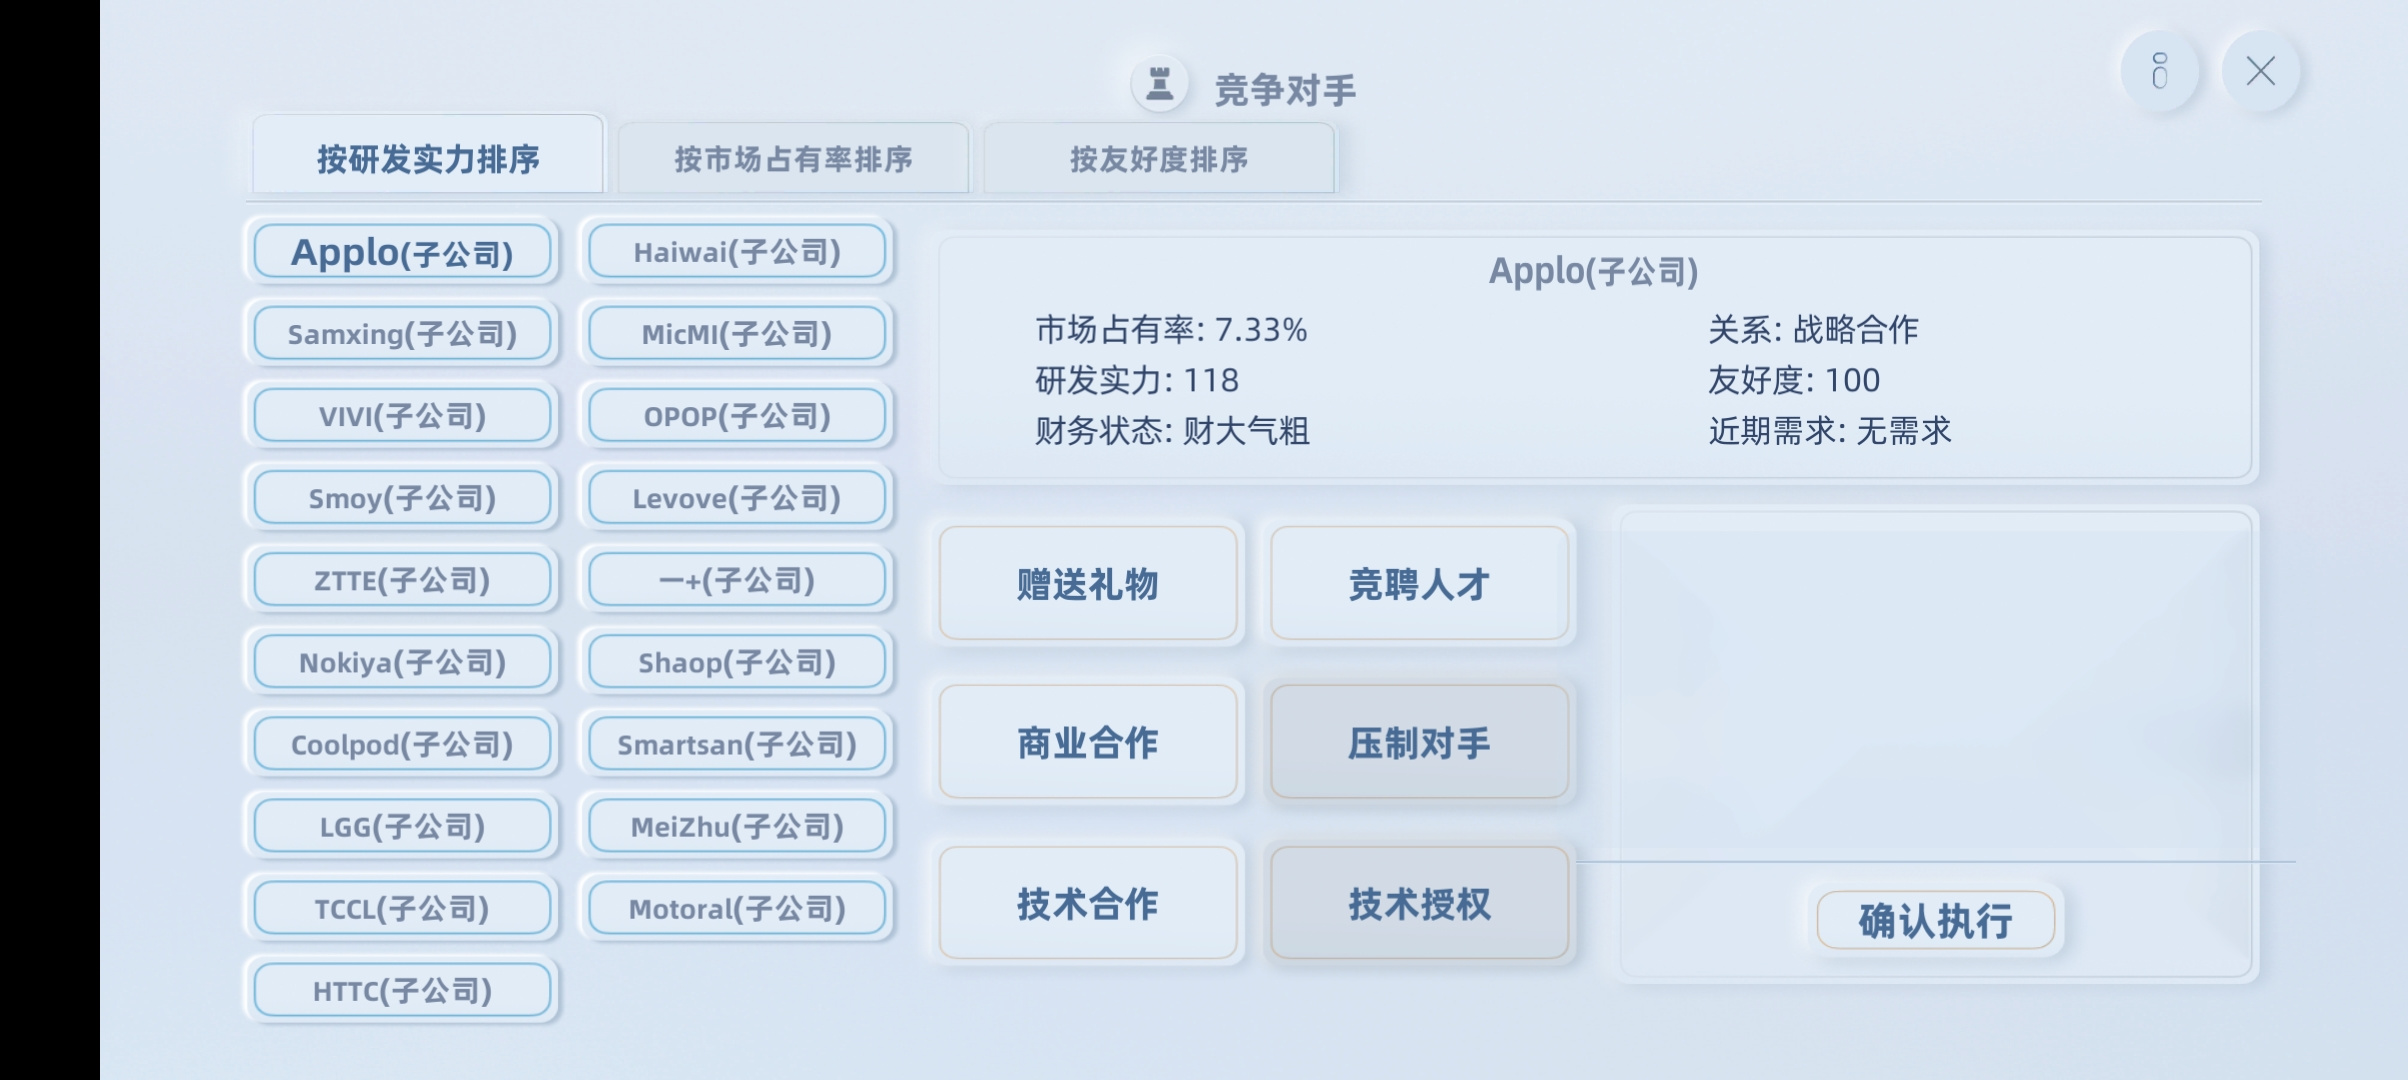Click the 赠送礼物 action button
This screenshot has height=1080, width=2408.
pos(1088,584)
